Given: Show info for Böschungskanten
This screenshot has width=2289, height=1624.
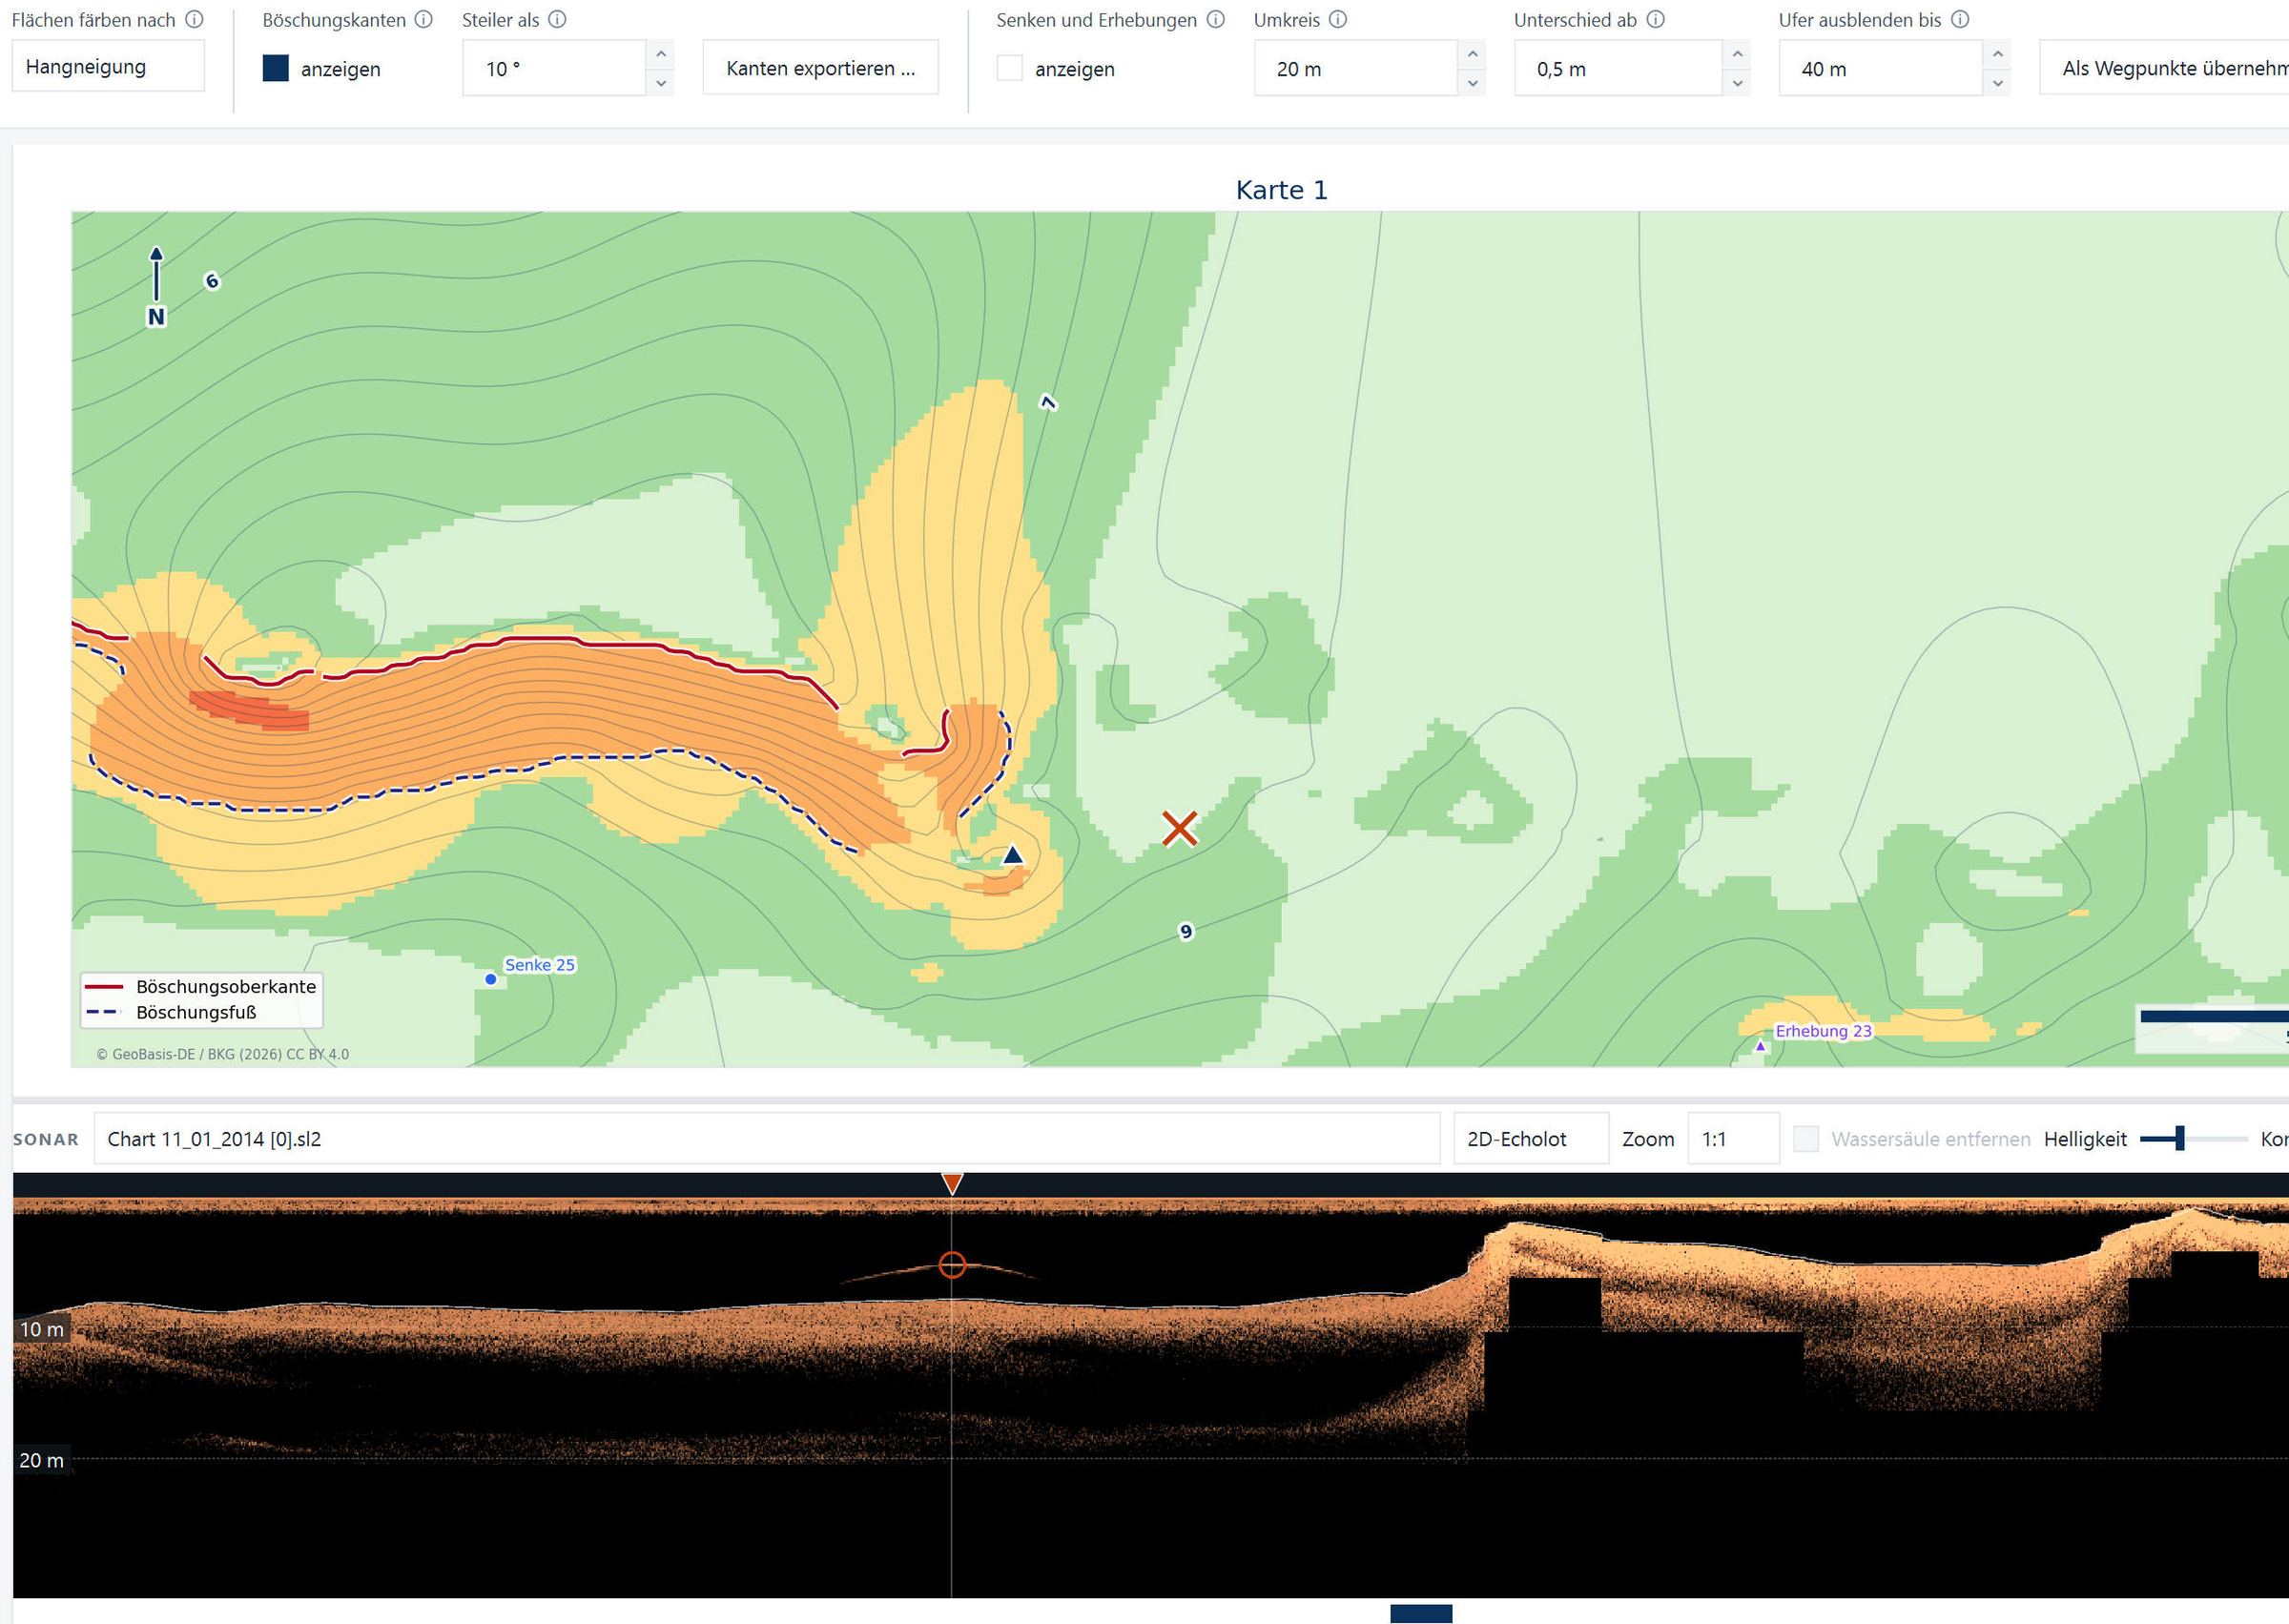Looking at the screenshot, I should click(424, 19).
